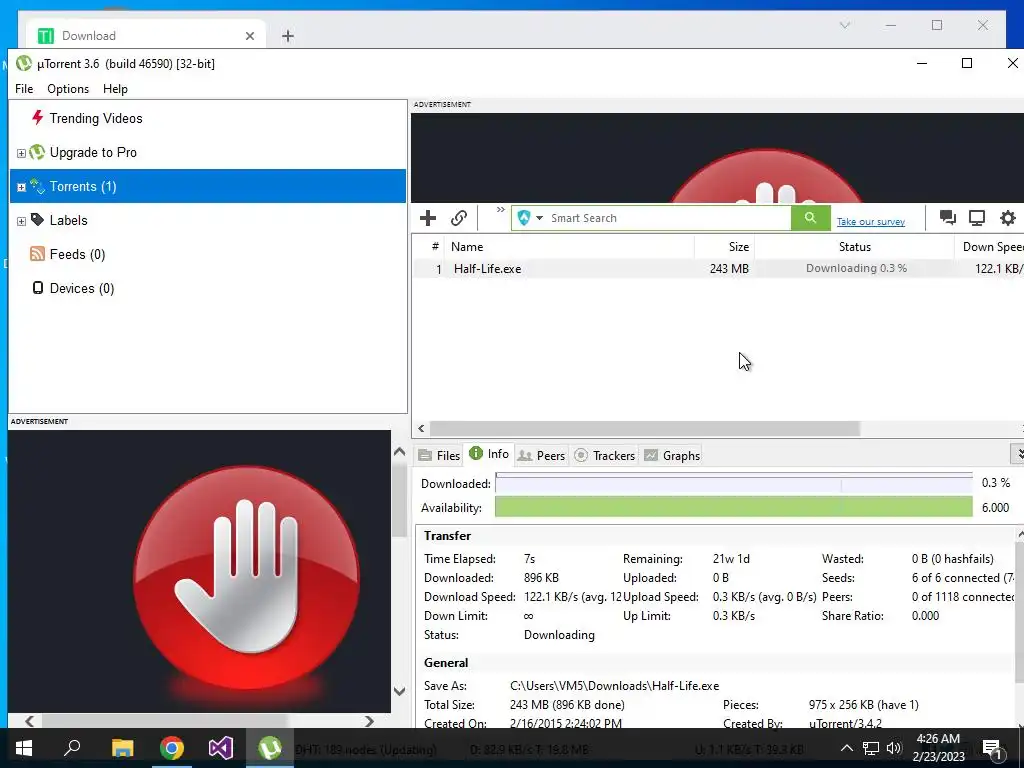This screenshot has height=768, width=1024.
Task: Sort by the Status column header
Action: pos(854,247)
